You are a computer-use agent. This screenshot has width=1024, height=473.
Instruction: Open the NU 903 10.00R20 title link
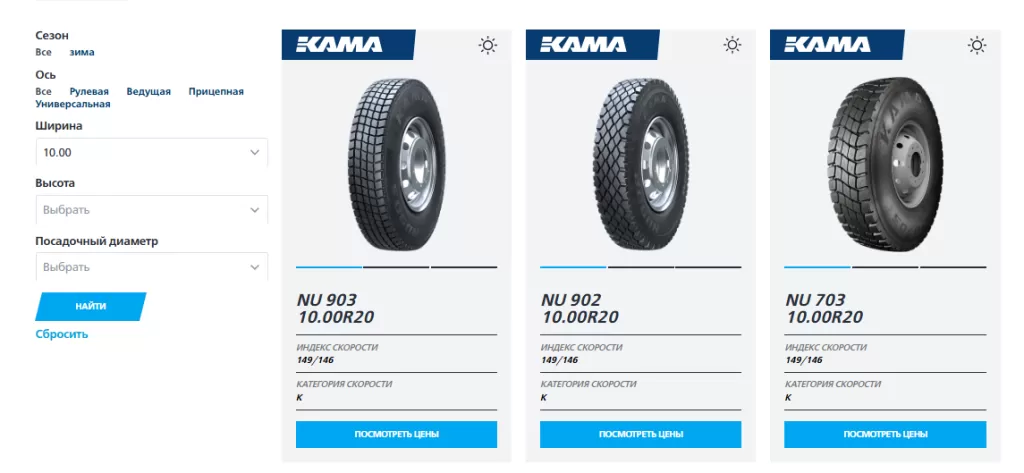pos(335,308)
